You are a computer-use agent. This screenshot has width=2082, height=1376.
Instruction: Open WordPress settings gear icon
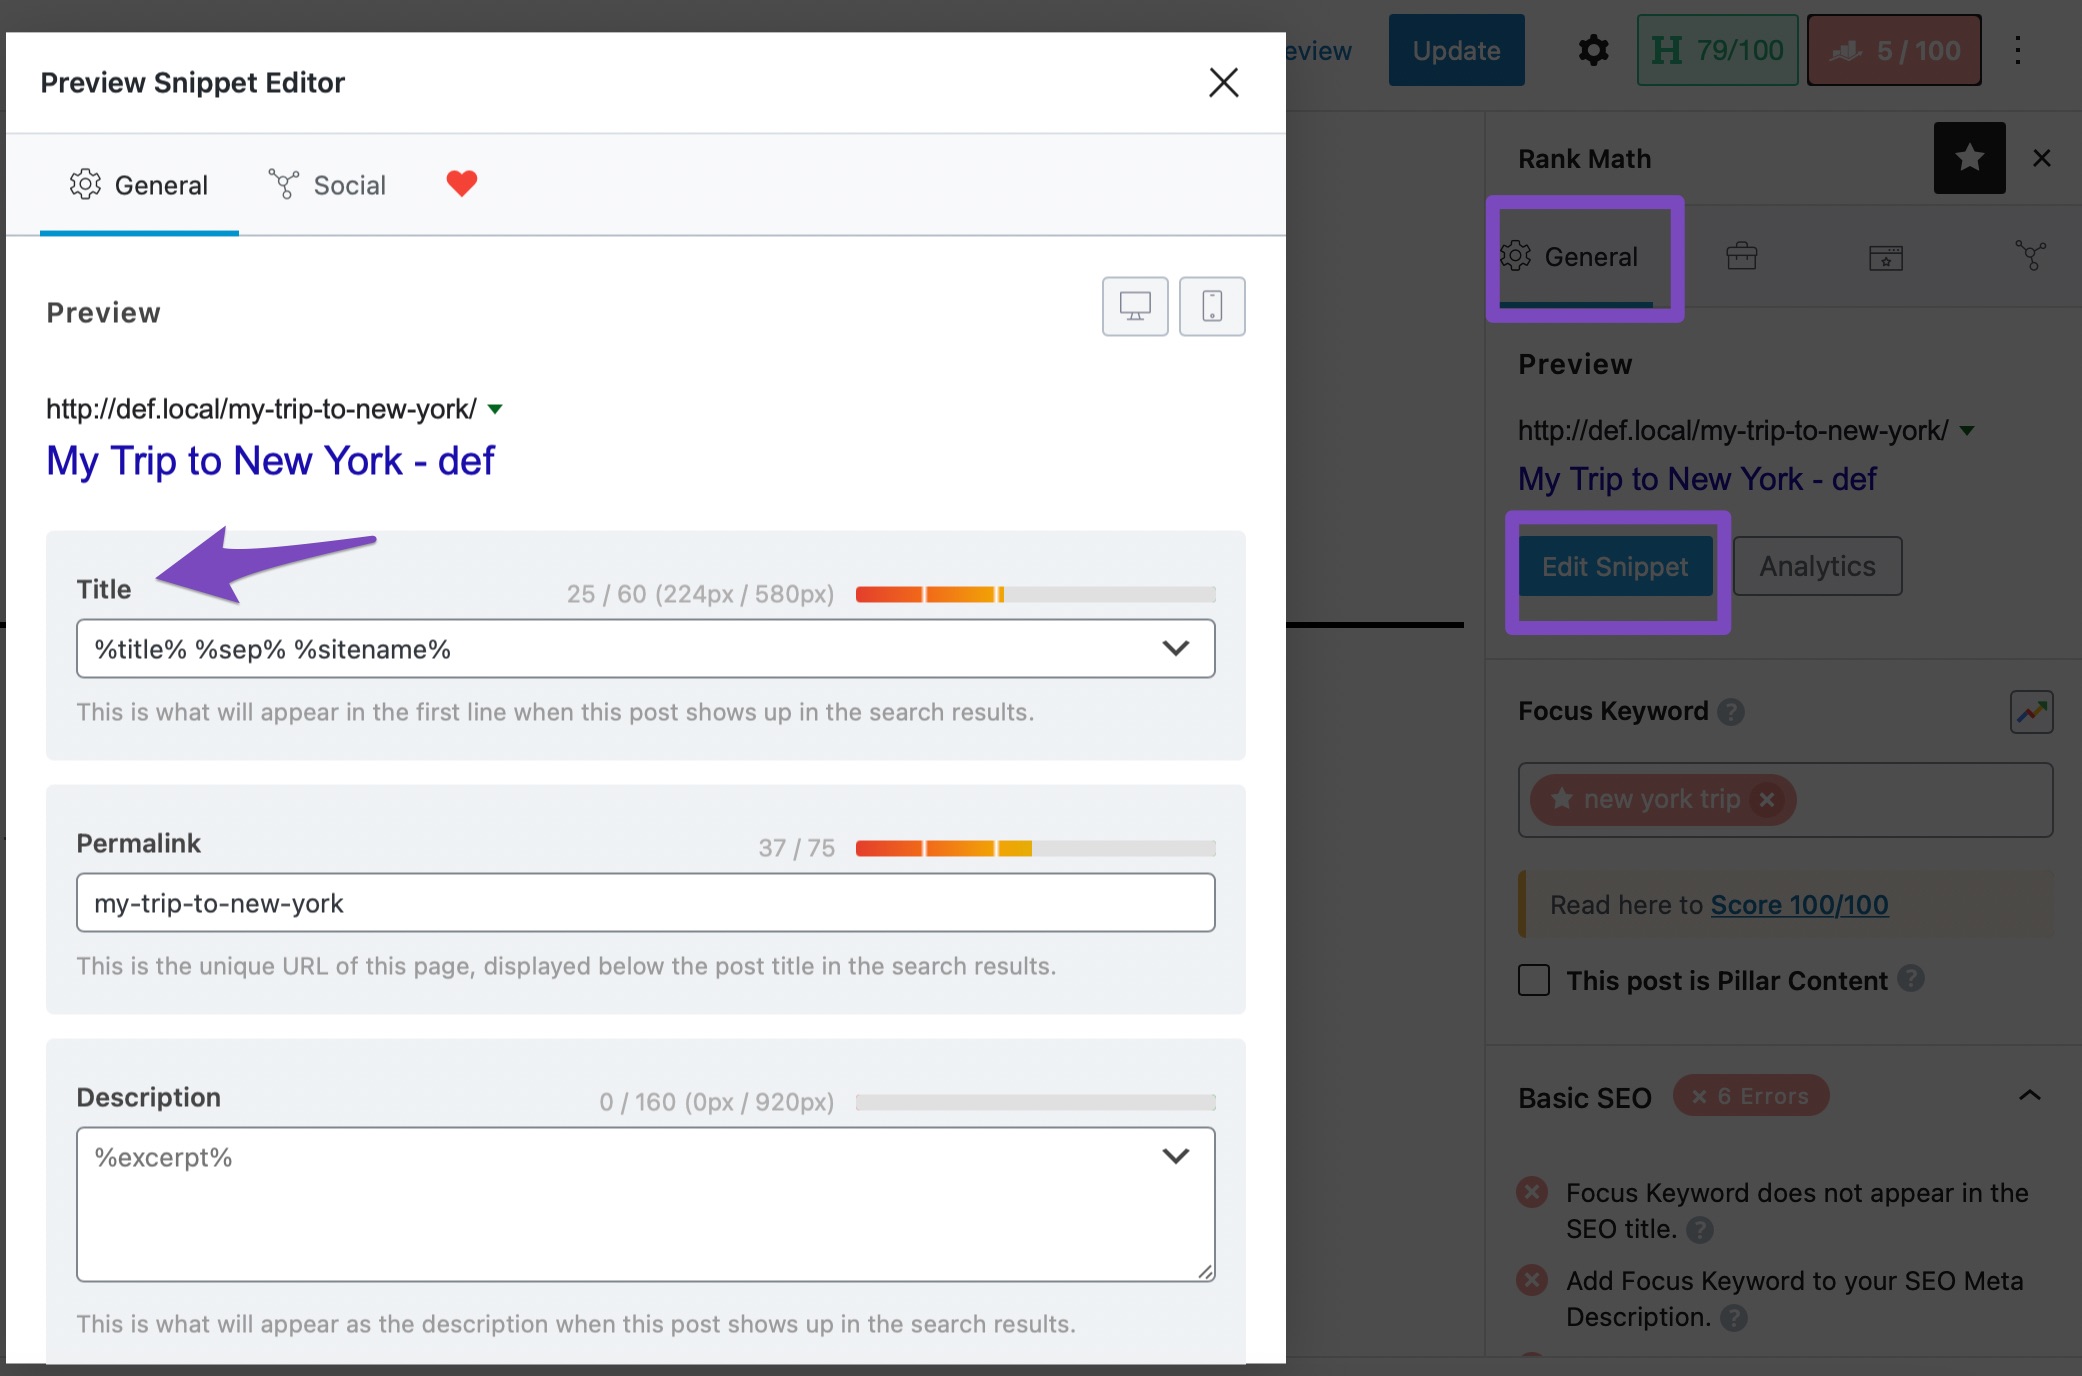click(1593, 50)
